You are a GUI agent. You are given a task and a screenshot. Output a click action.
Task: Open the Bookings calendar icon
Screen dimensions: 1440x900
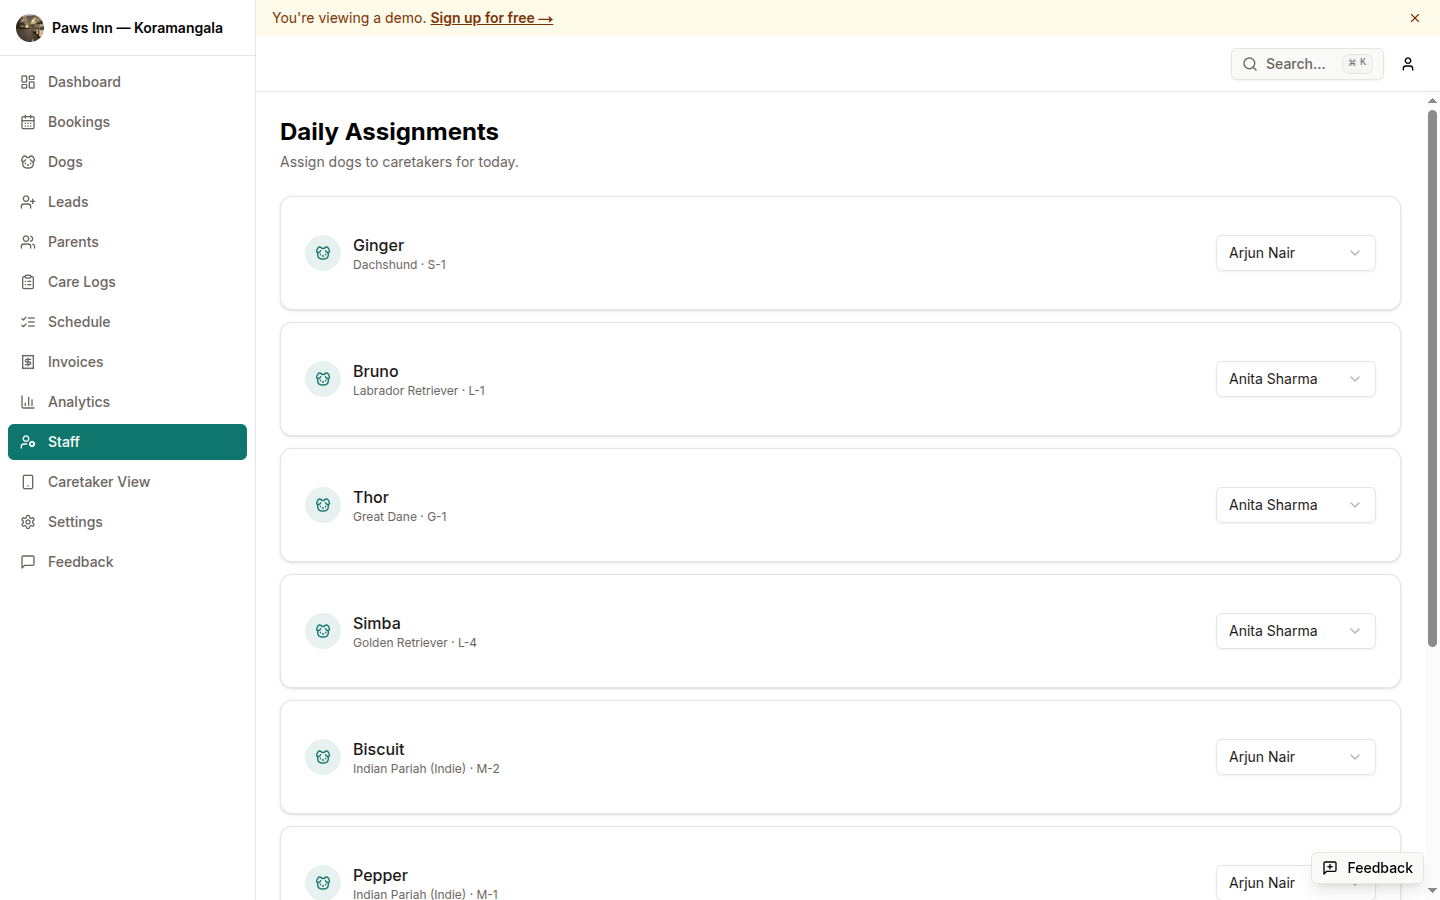coord(28,121)
